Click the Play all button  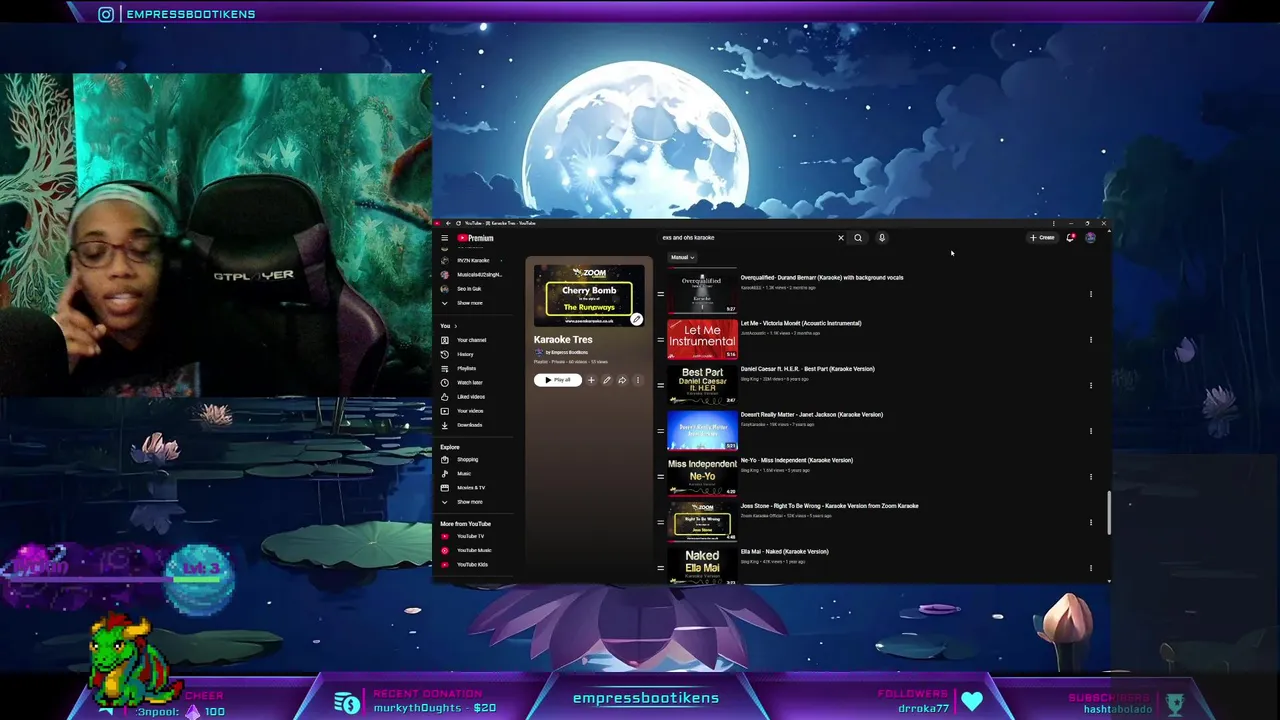click(558, 380)
